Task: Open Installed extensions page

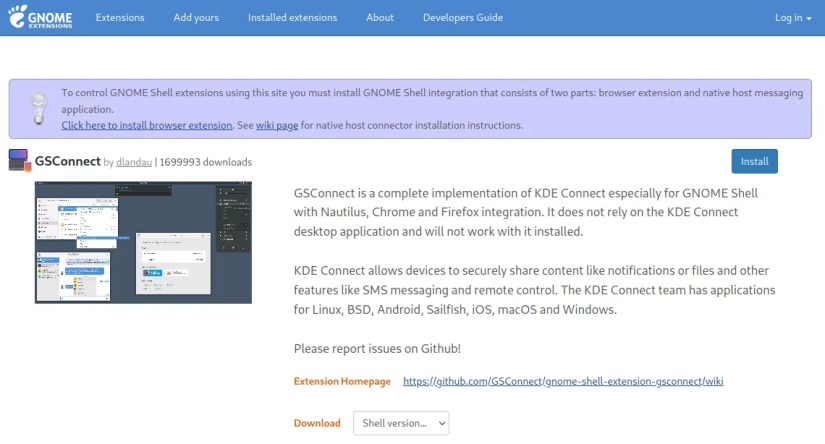Action: (x=292, y=18)
